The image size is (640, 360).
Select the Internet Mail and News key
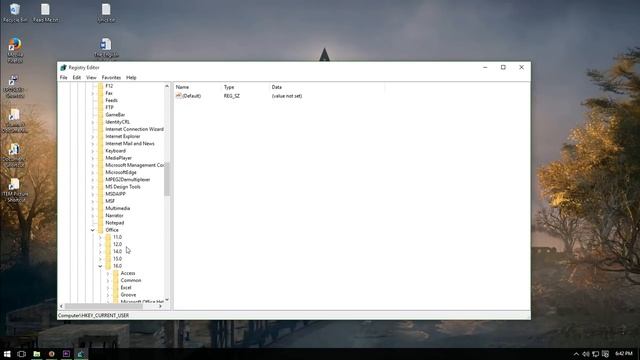click(130, 144)
